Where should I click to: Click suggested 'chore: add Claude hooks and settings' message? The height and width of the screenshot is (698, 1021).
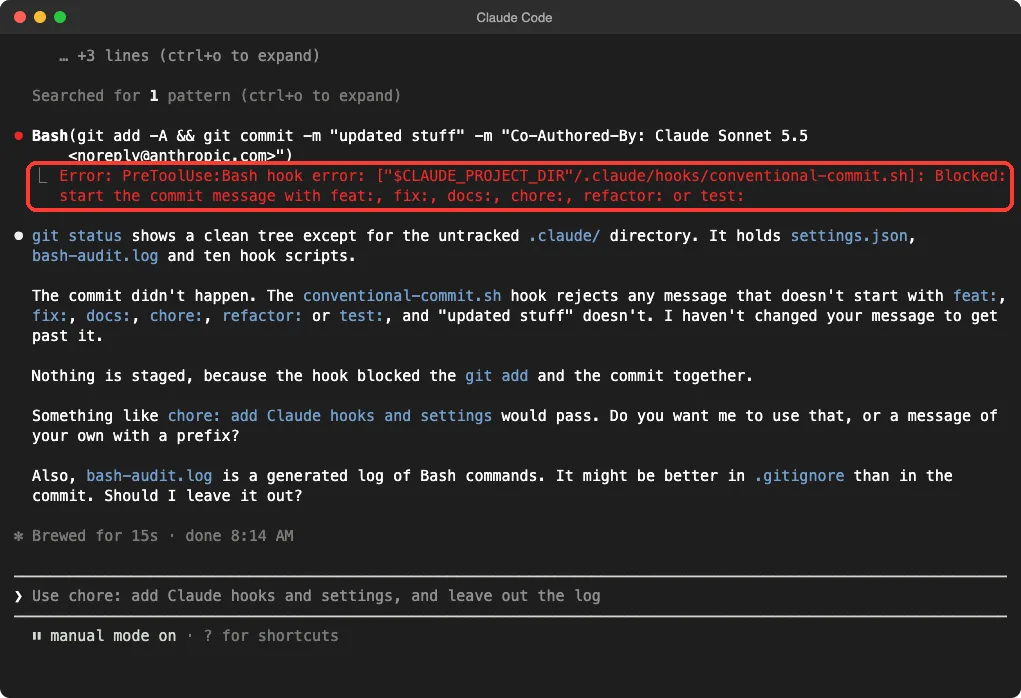click(x=329, y=415)
